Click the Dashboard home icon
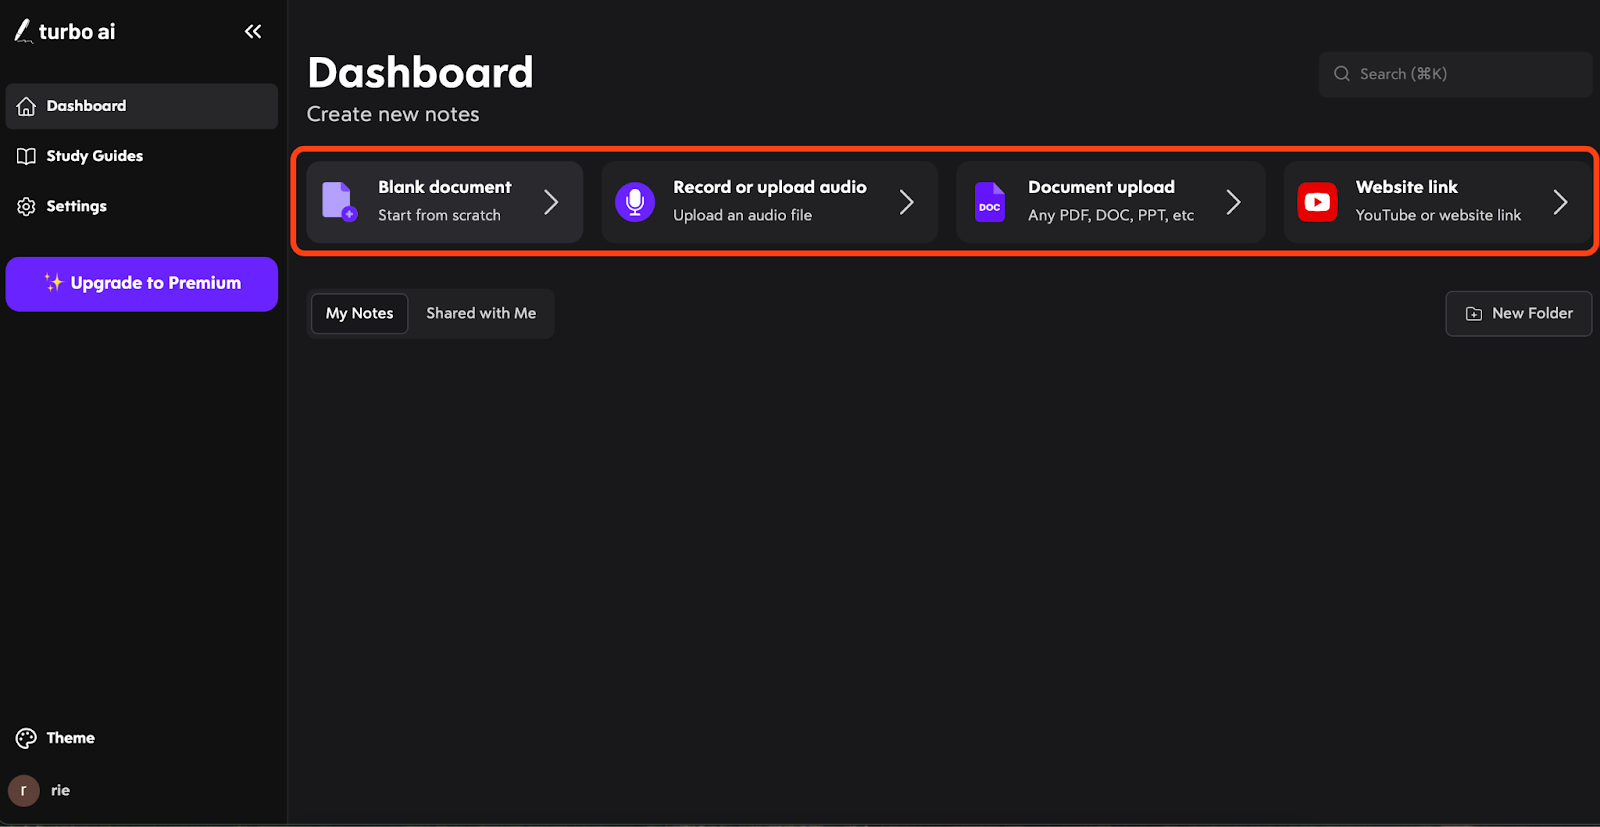This screenshot has width=1600, height=827. (x=26, y=106)
